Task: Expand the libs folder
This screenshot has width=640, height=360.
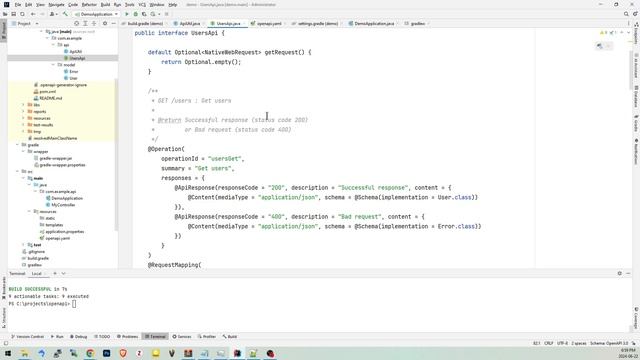Action: pyautogui.click(x=23, y=105)
